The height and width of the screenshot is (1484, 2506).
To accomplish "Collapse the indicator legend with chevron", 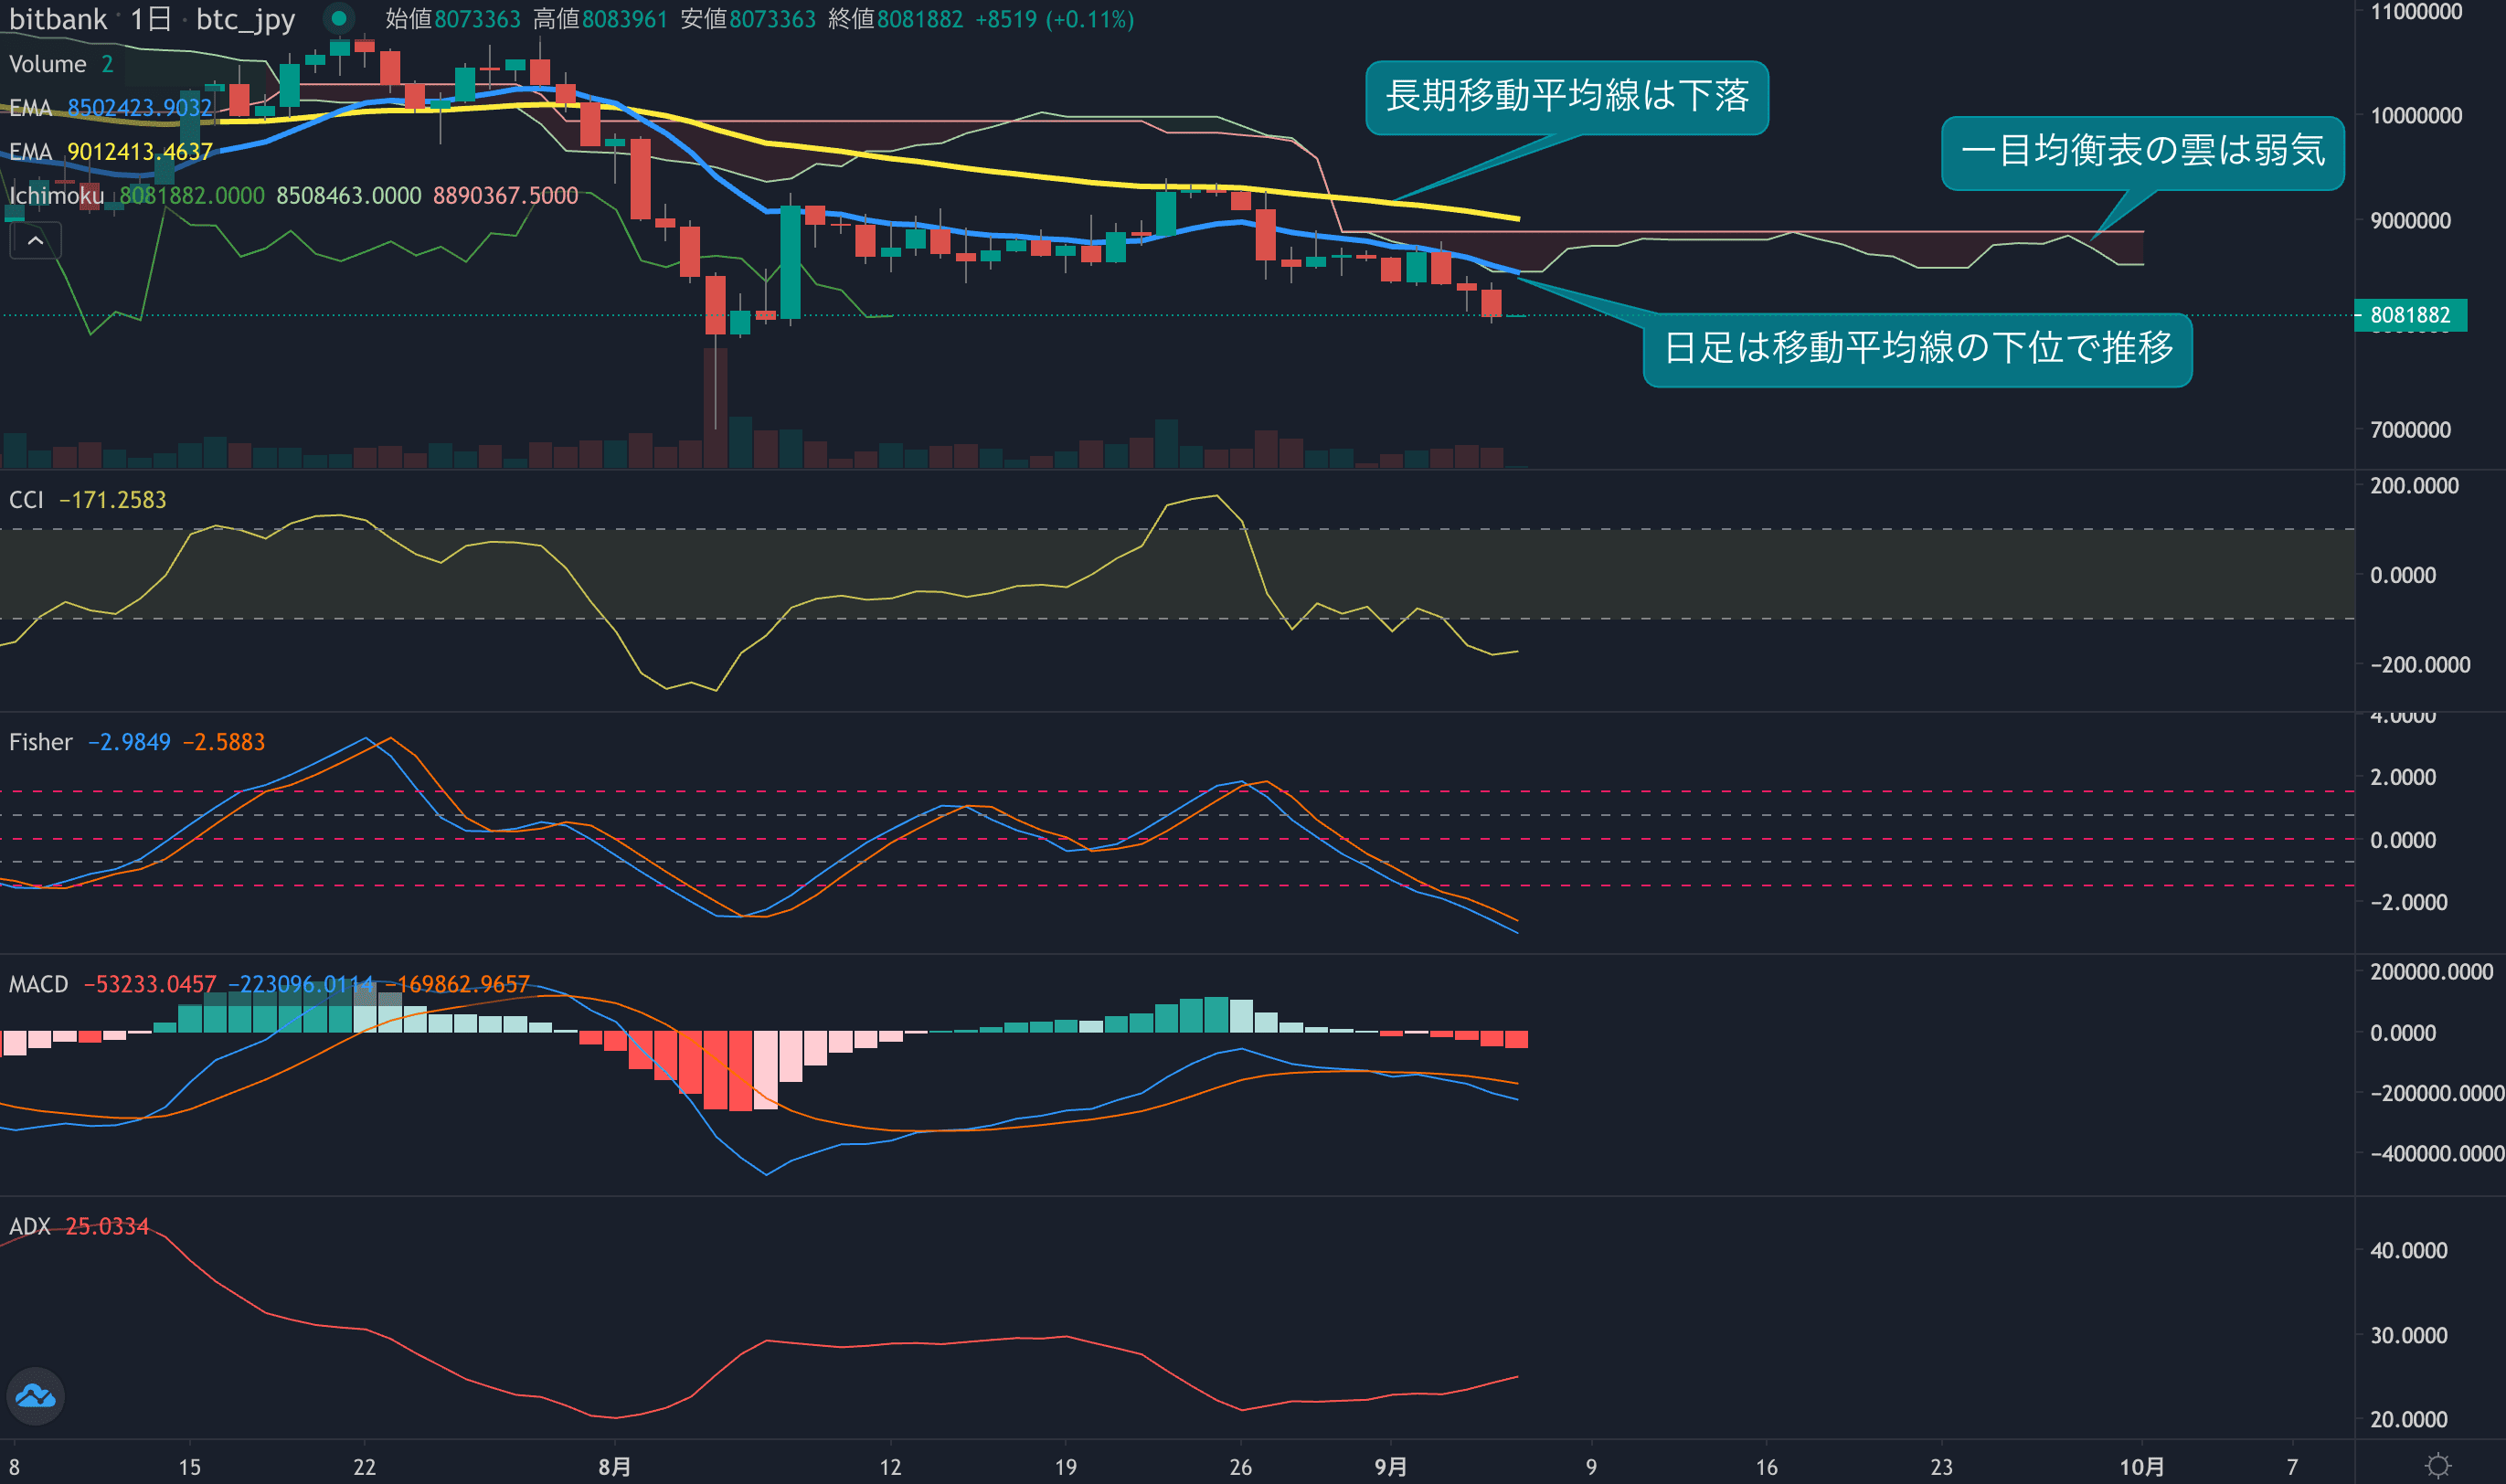I will point(35,241).
